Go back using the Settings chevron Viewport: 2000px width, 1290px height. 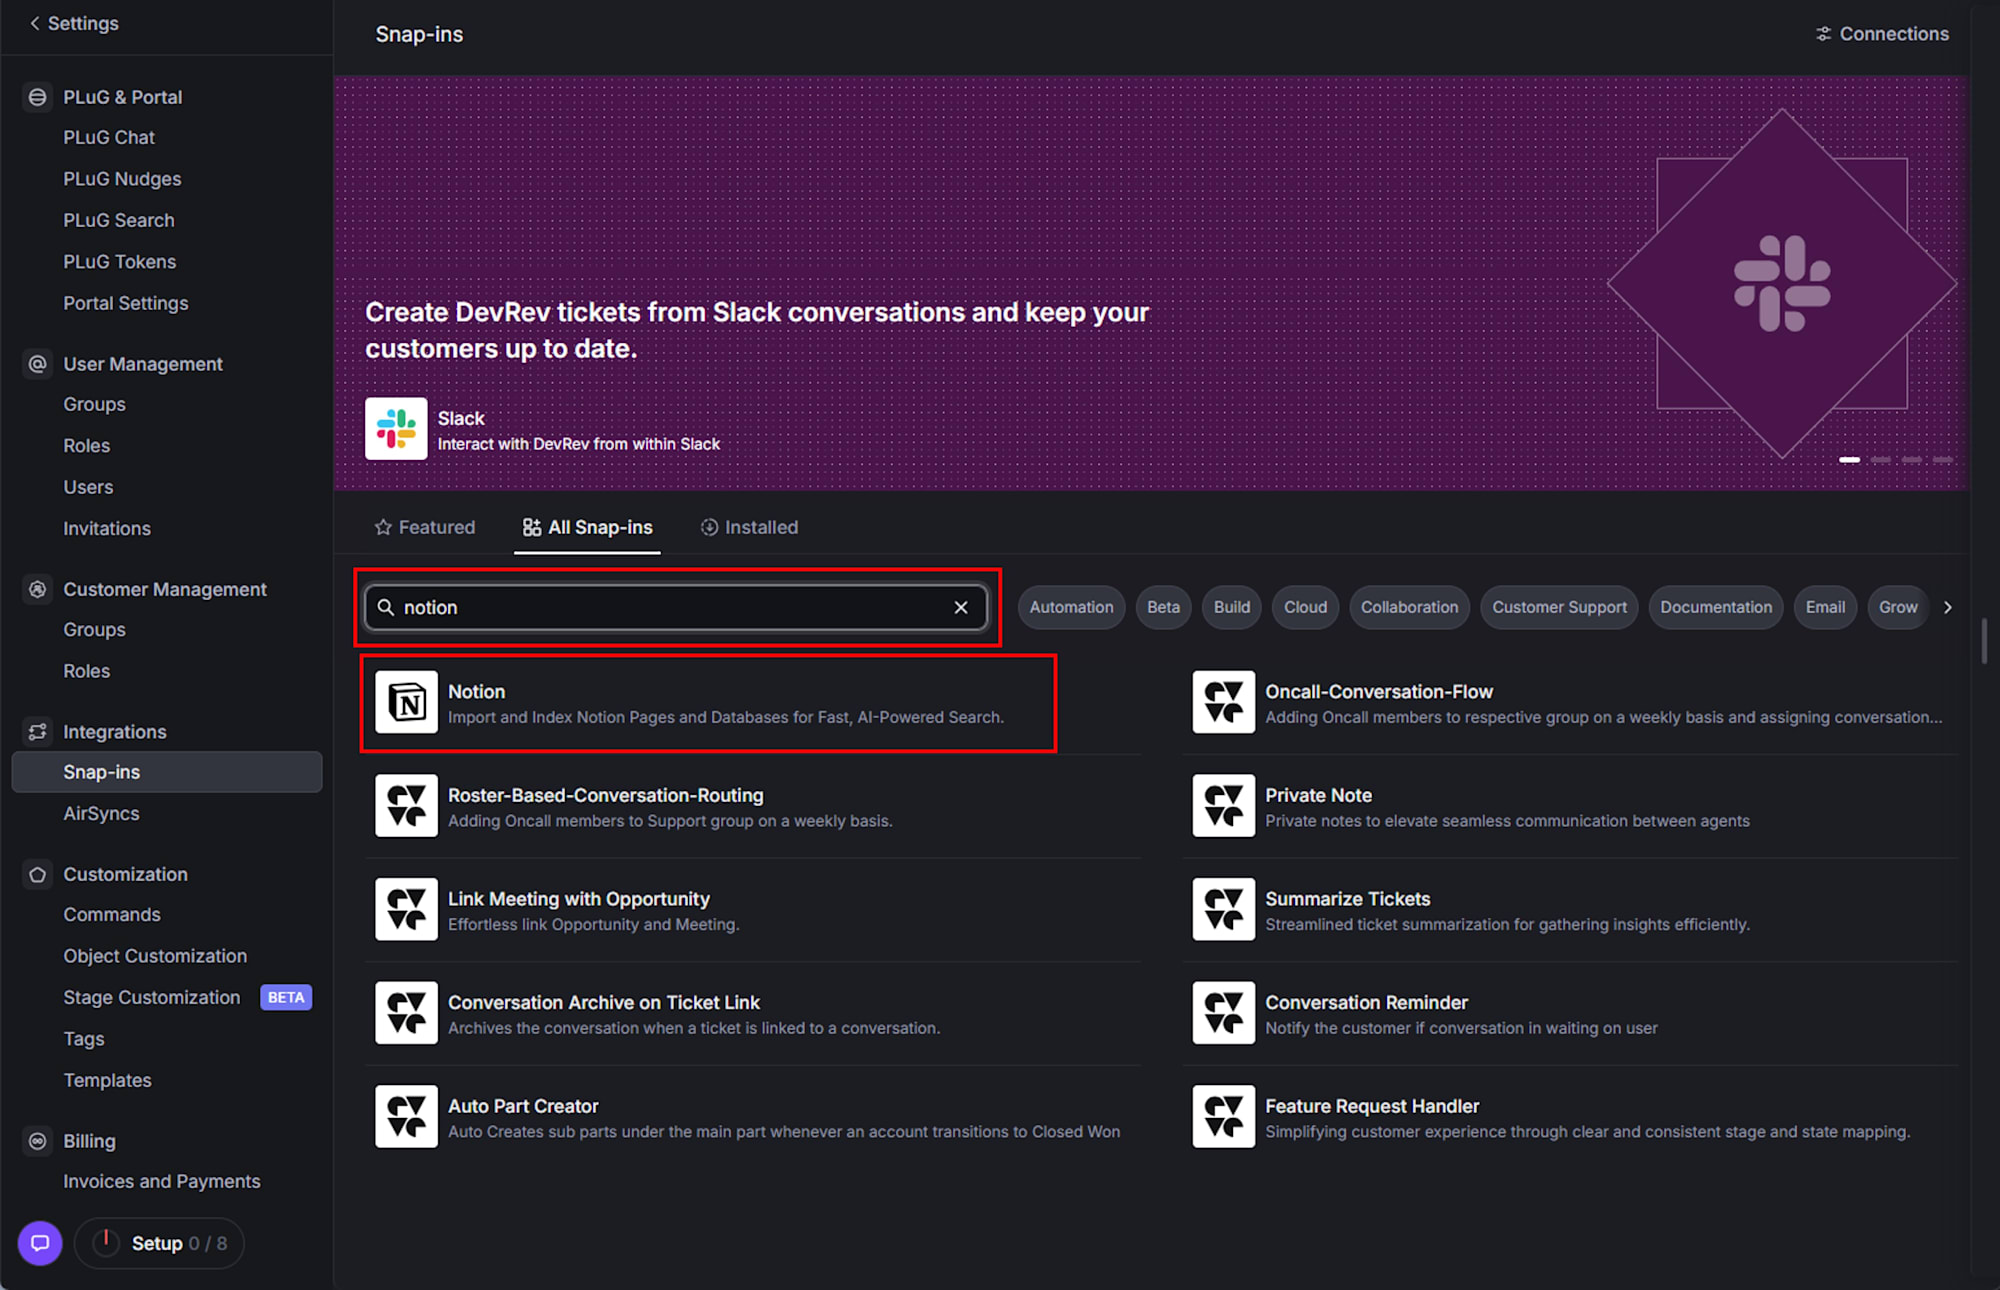35,23
